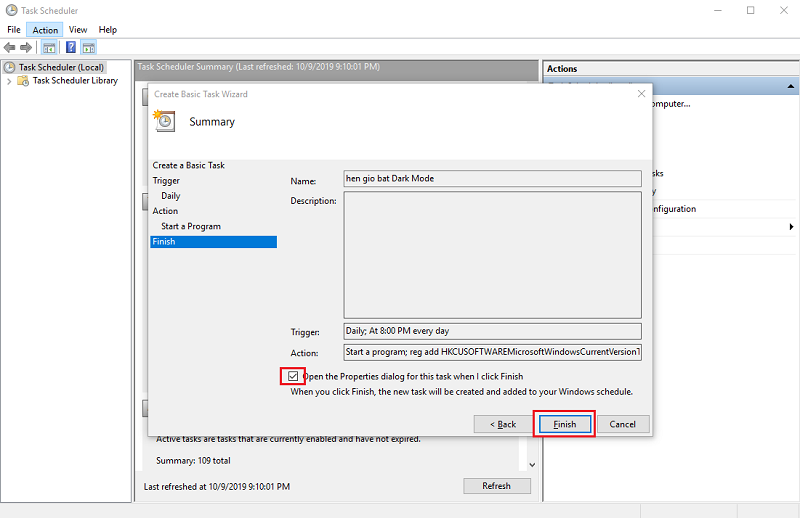The height and width of the screenshot is (518, 800).
Task: Select the Action wizard step
Action: (x=165, y=211)
